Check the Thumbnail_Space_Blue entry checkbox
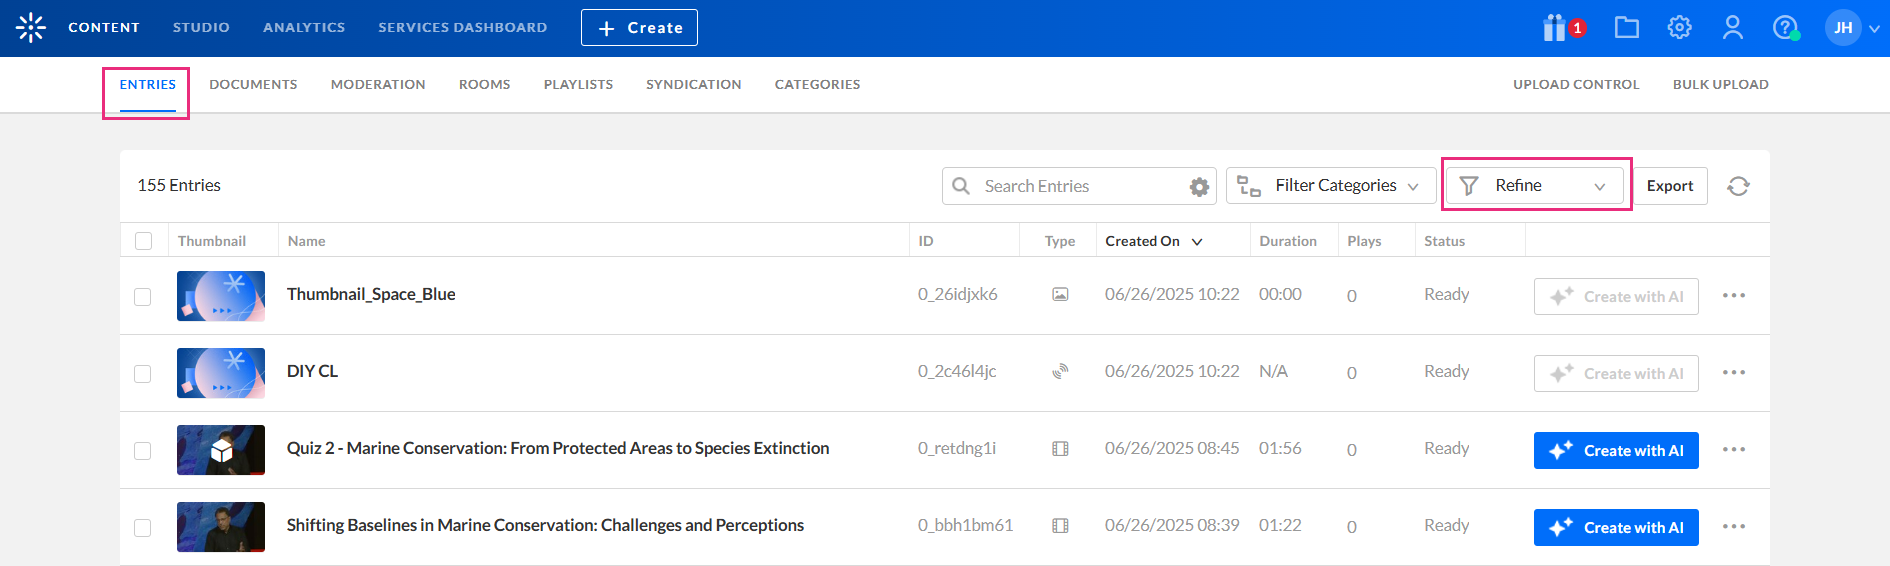Image resolution: width=1890 pixels, height=566 pixels. click(x=143, y=297)
